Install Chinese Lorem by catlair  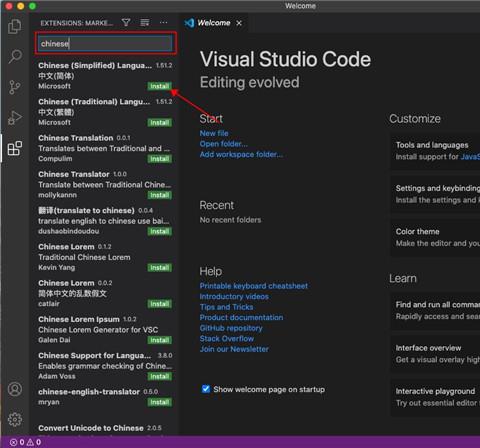160,304
